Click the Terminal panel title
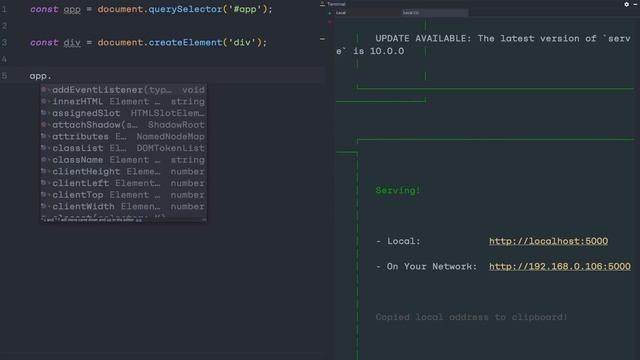This screenshot has height=360, width=640. coord(336,4)
